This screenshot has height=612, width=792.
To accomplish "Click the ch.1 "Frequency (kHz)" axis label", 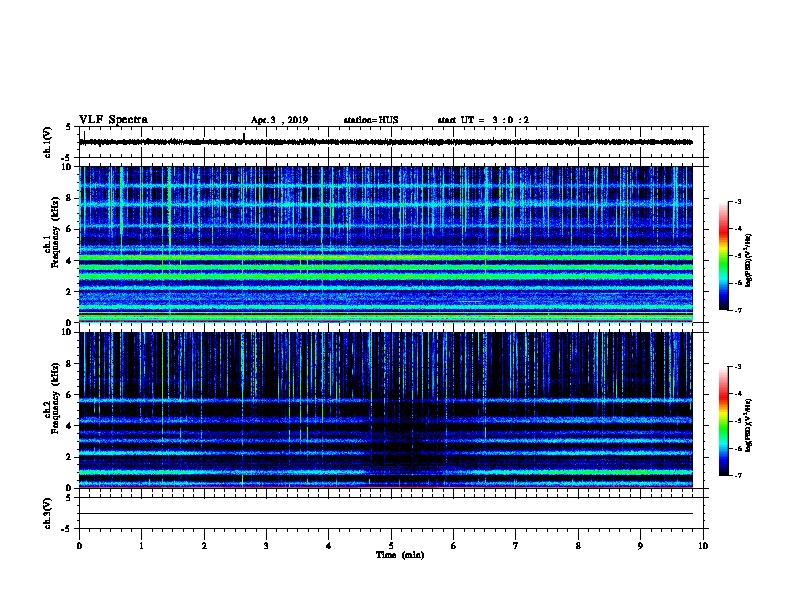I will point(55,232).
